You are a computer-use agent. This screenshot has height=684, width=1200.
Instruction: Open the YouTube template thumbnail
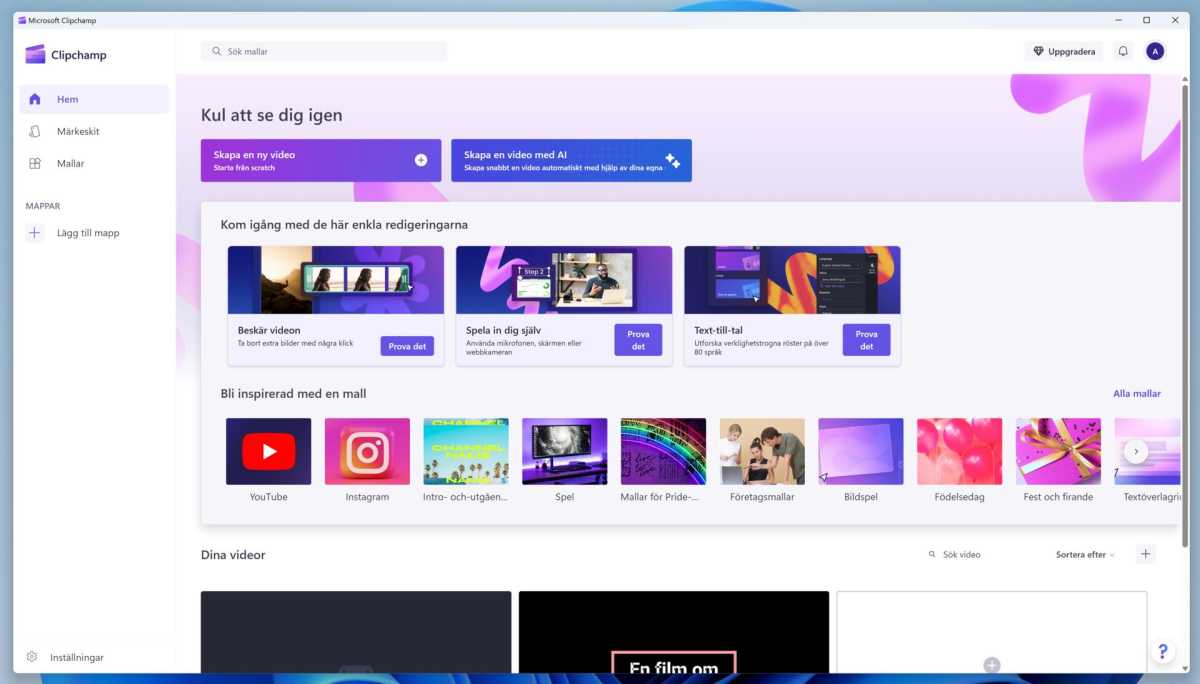[x=268, y=449]
